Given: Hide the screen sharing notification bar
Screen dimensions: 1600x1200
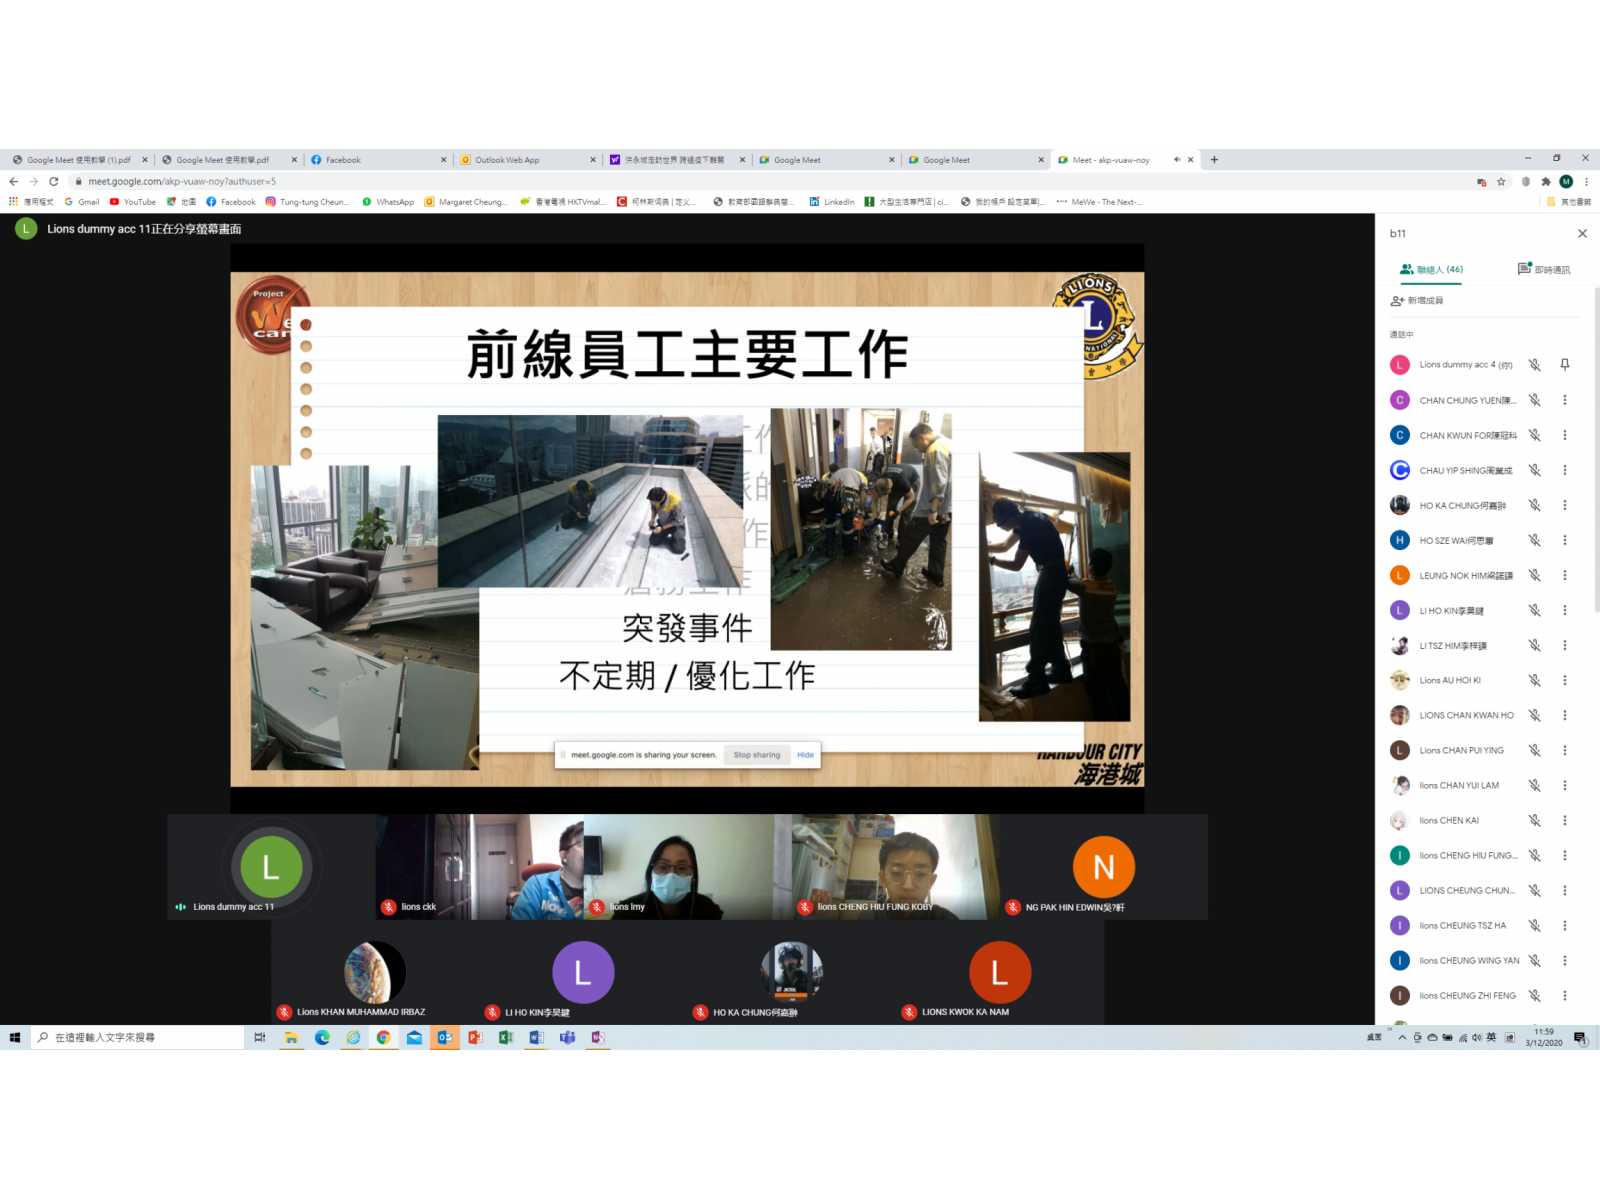Looking at the screenshot, I should 805,755.
